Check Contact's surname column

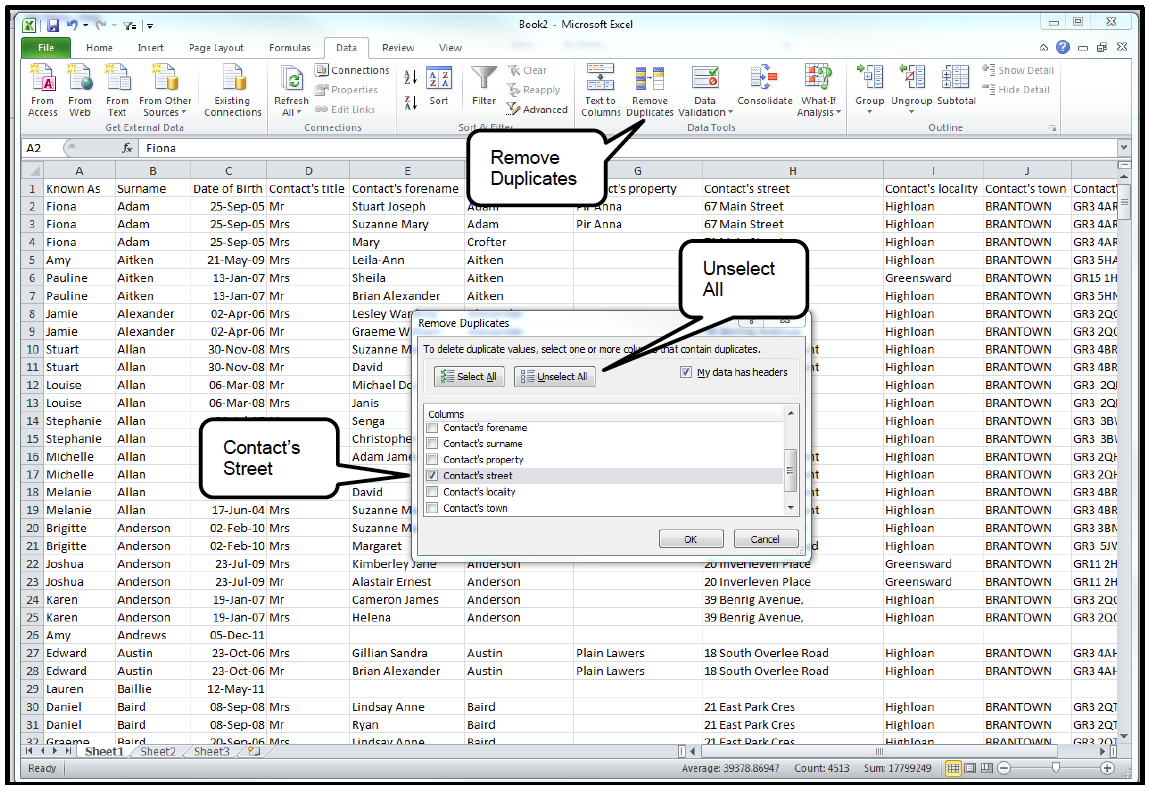(432, 443)
